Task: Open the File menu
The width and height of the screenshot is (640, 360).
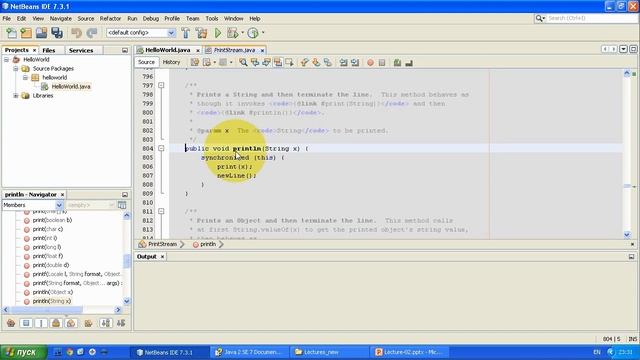Action: point(7,18)
